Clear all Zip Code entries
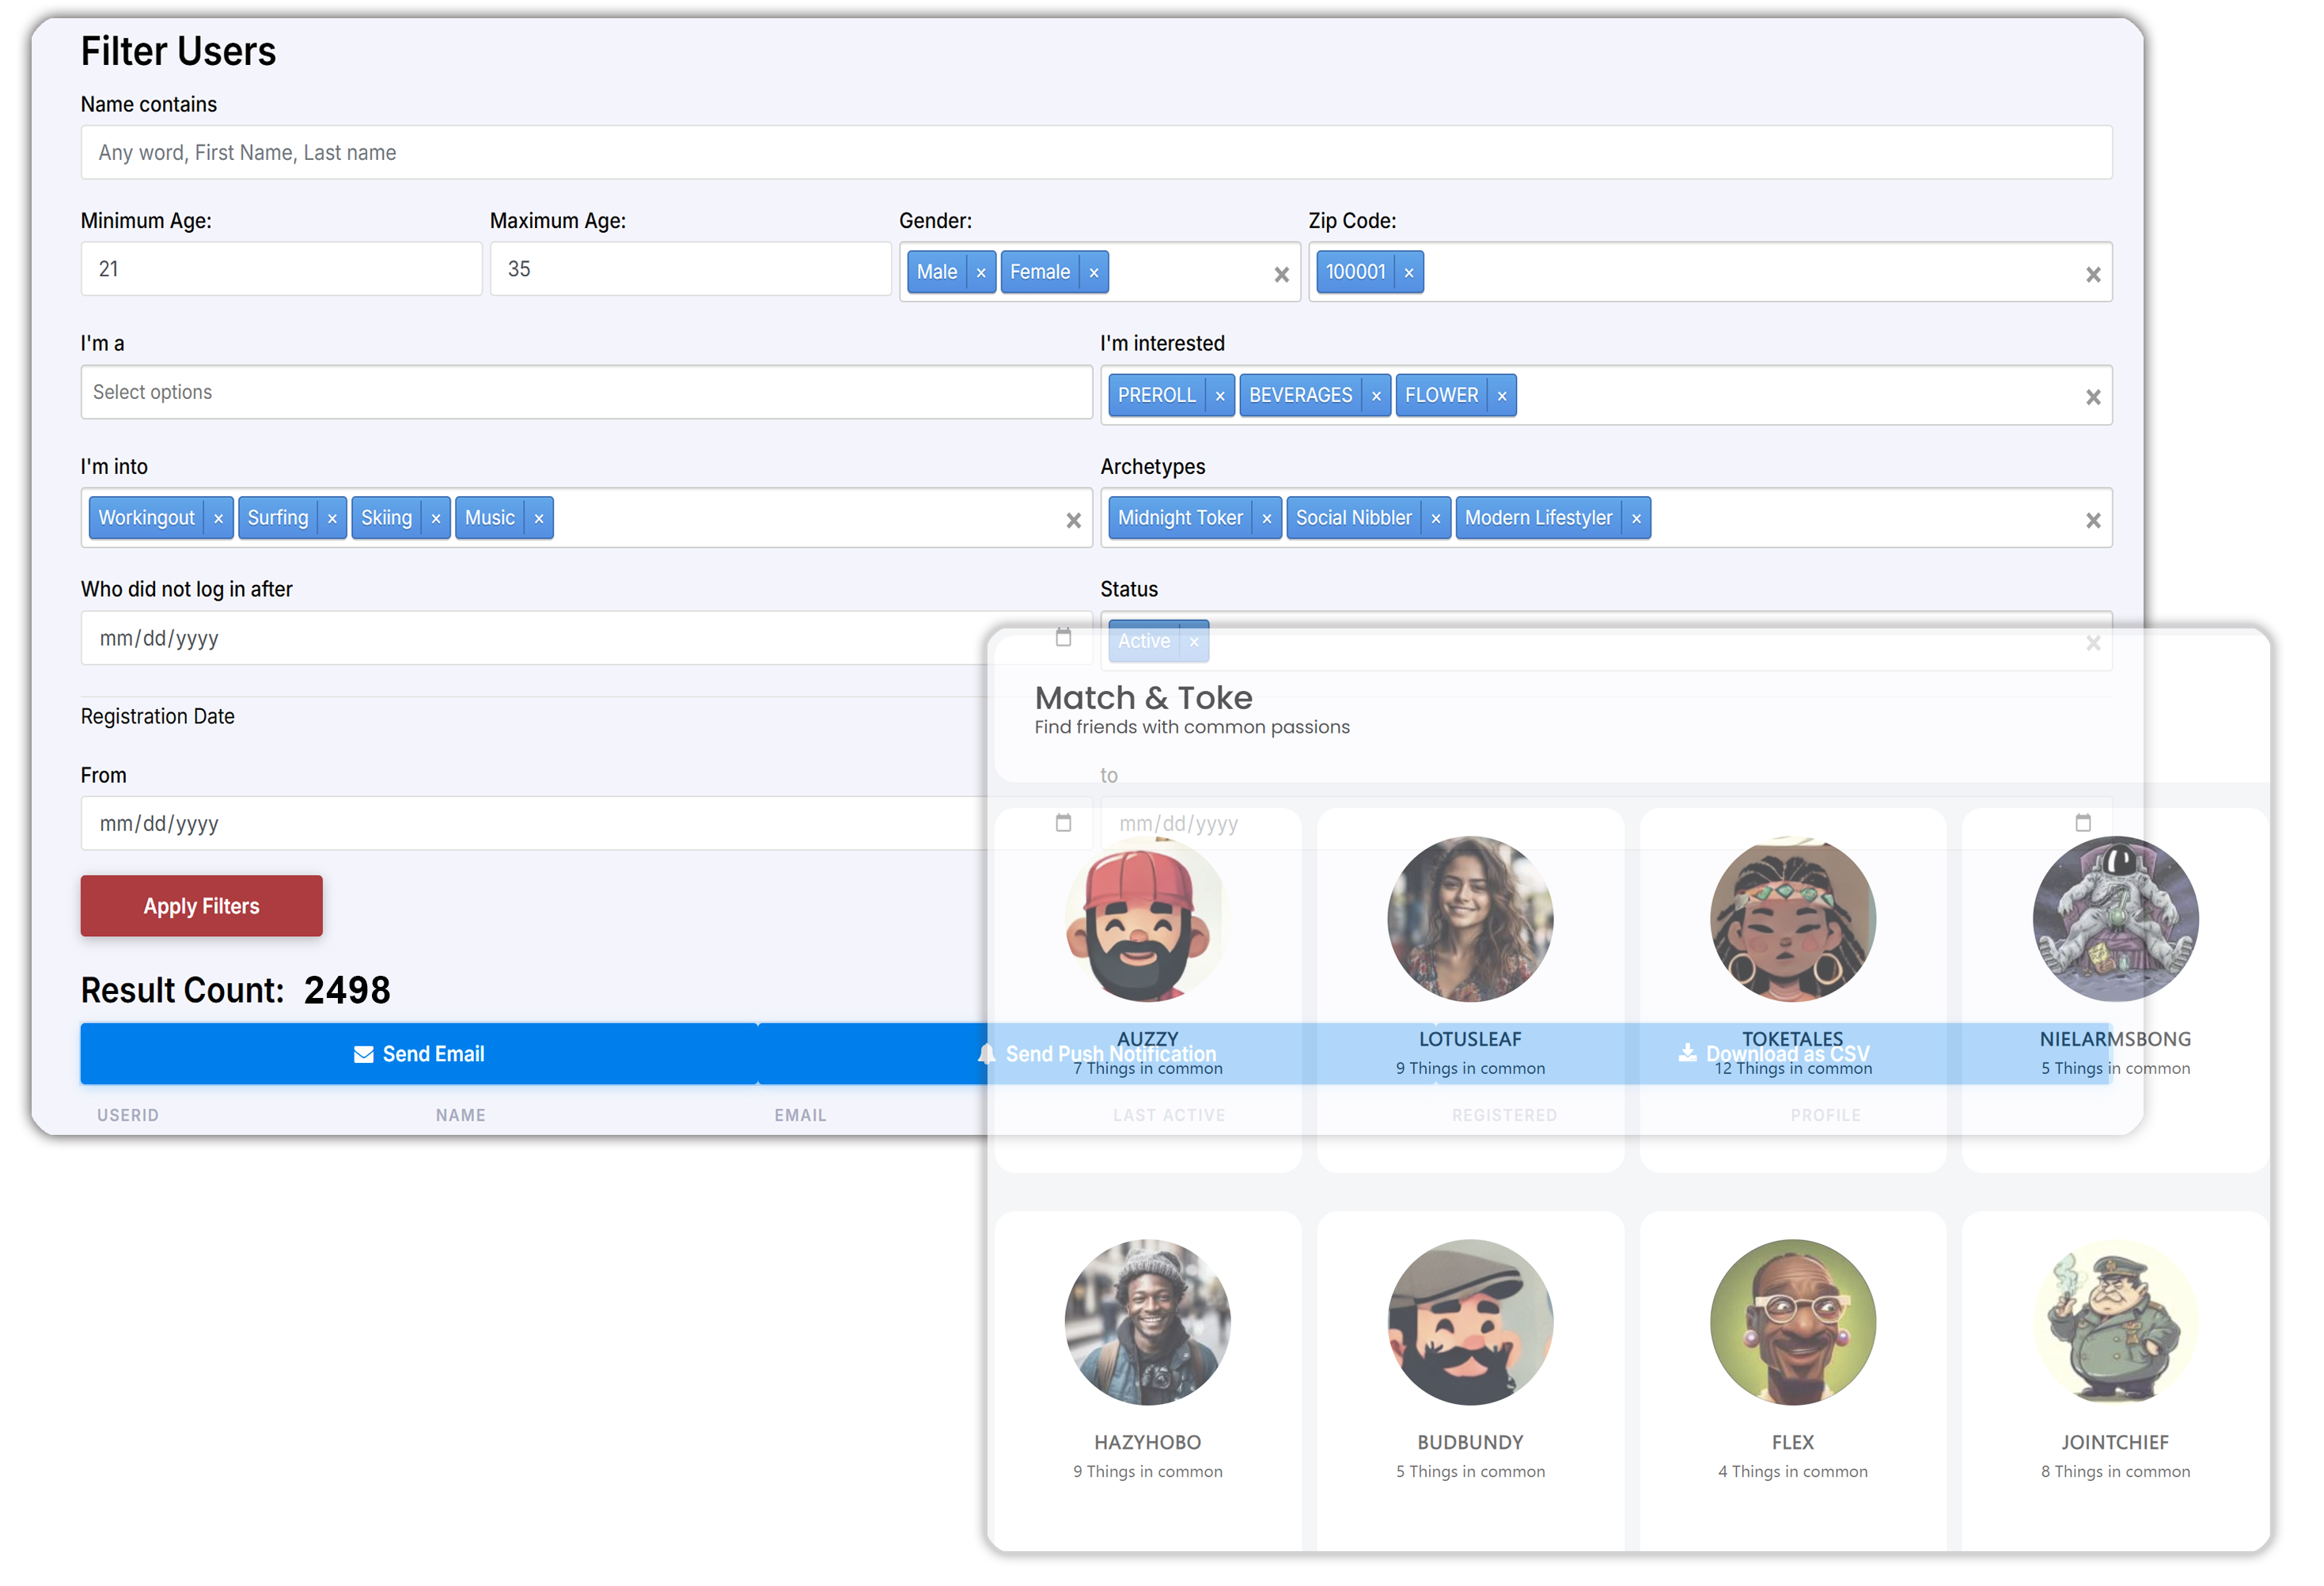Screen dimensions: 2324x1586 tap(2093, 275)
